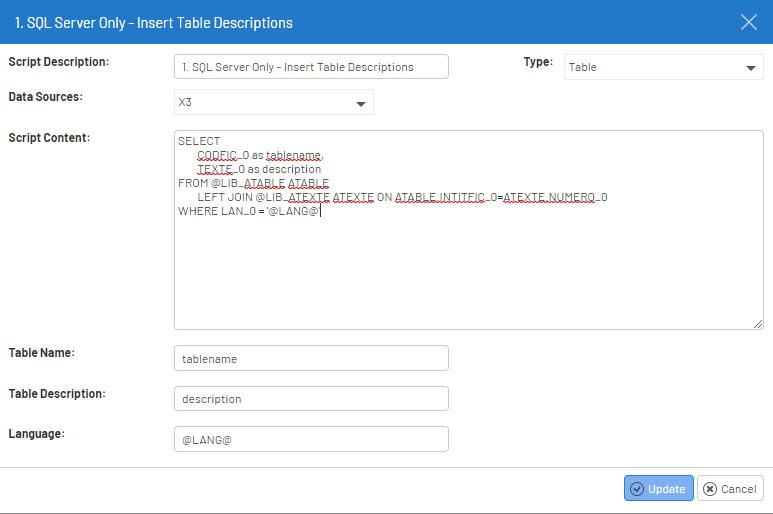
Task: Click the circled X icon on Cancel
Action: (x=709, y=489)
